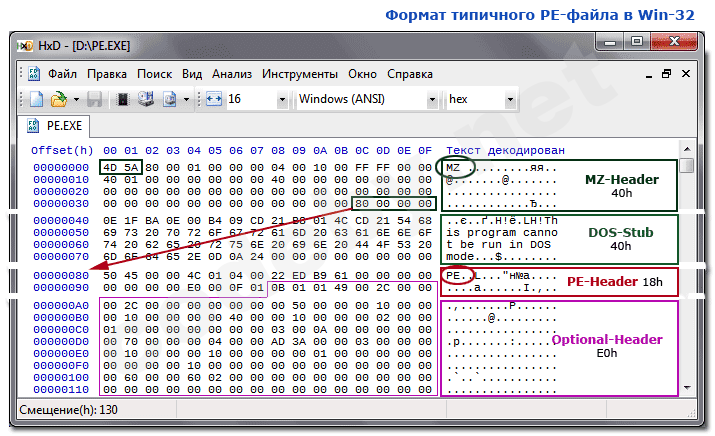Click hex byte ED in row 00000080
This screenshot has width=715, height=436.
pyautogui.click(x=299, y=276)
